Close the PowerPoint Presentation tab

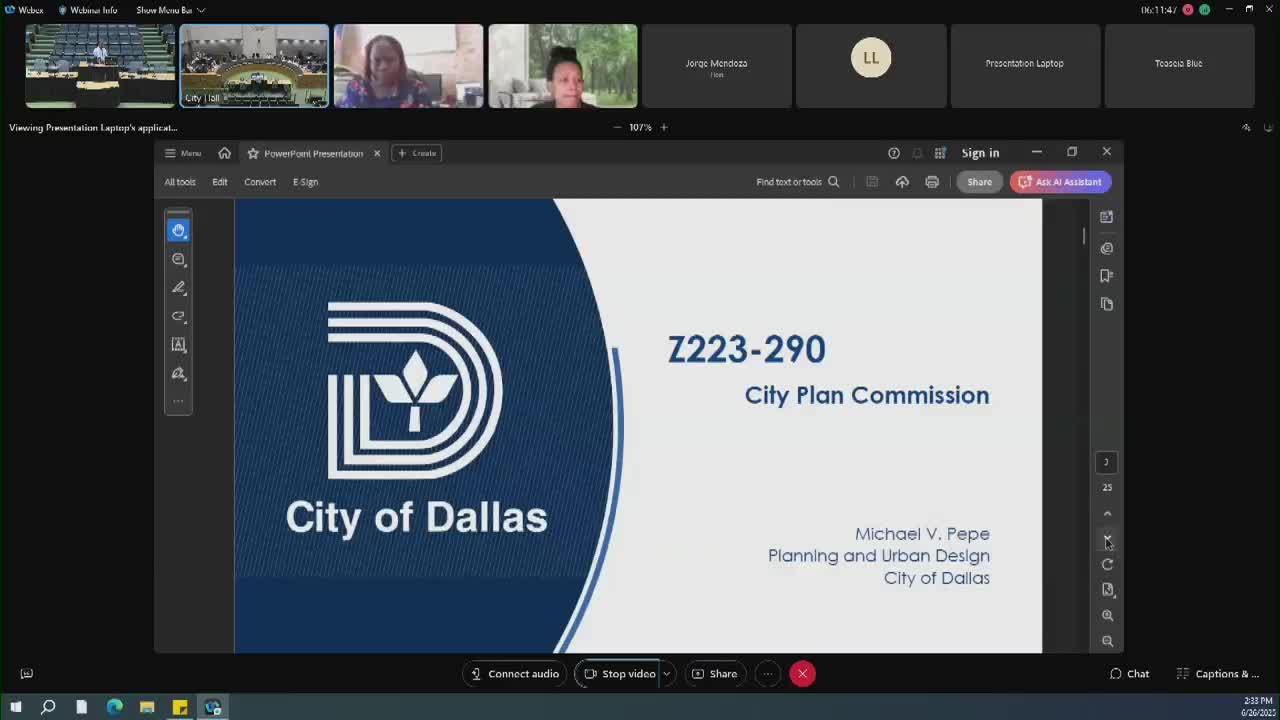[377, 153]
